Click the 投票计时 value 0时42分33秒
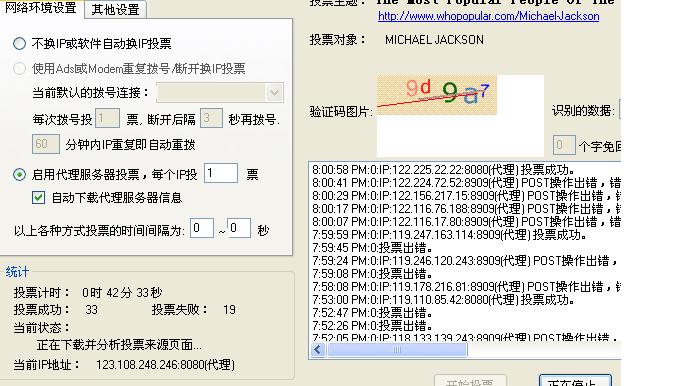Screen dimensions: 683x386 tap(122, 293)
